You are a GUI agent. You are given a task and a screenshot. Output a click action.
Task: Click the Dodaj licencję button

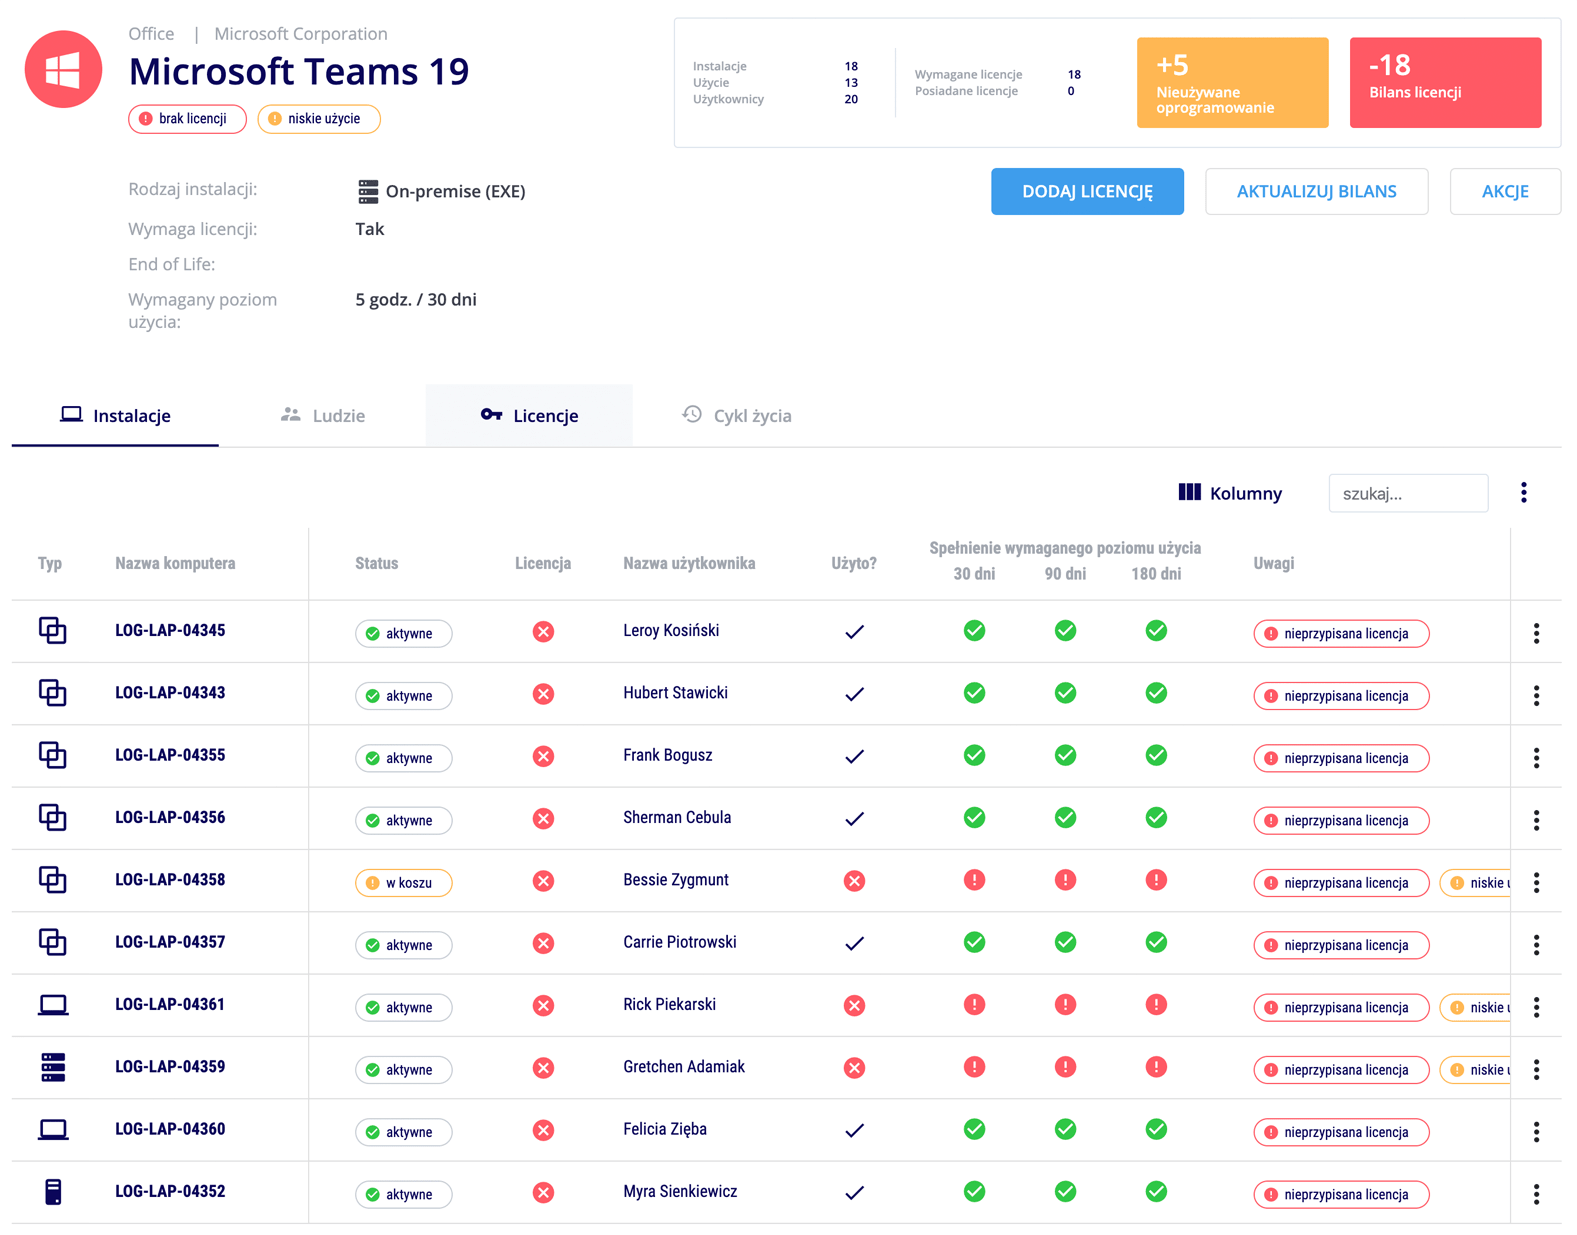[x=1087, y=191]
